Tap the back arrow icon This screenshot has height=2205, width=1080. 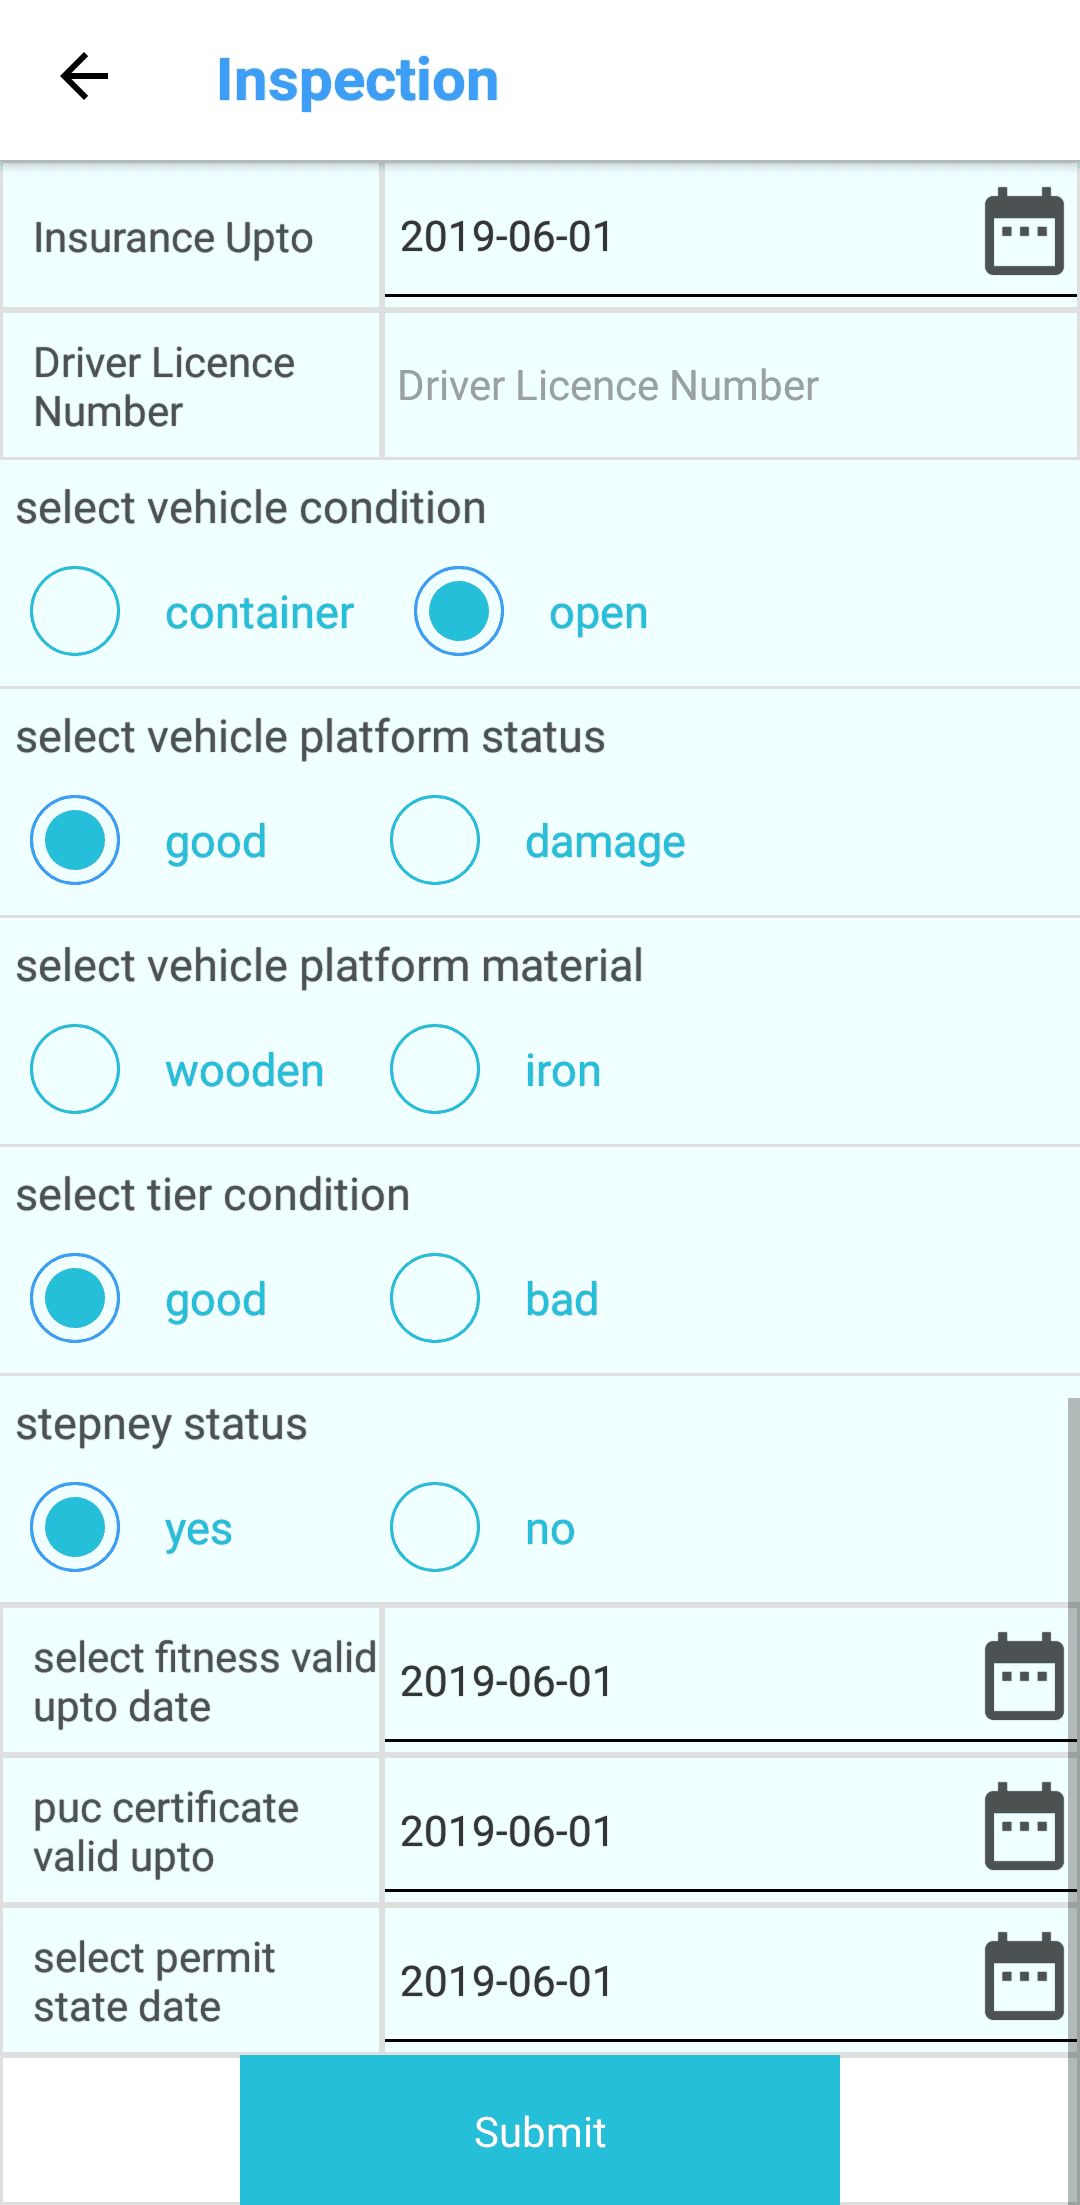pyautogui.click(x=84, y=77)
